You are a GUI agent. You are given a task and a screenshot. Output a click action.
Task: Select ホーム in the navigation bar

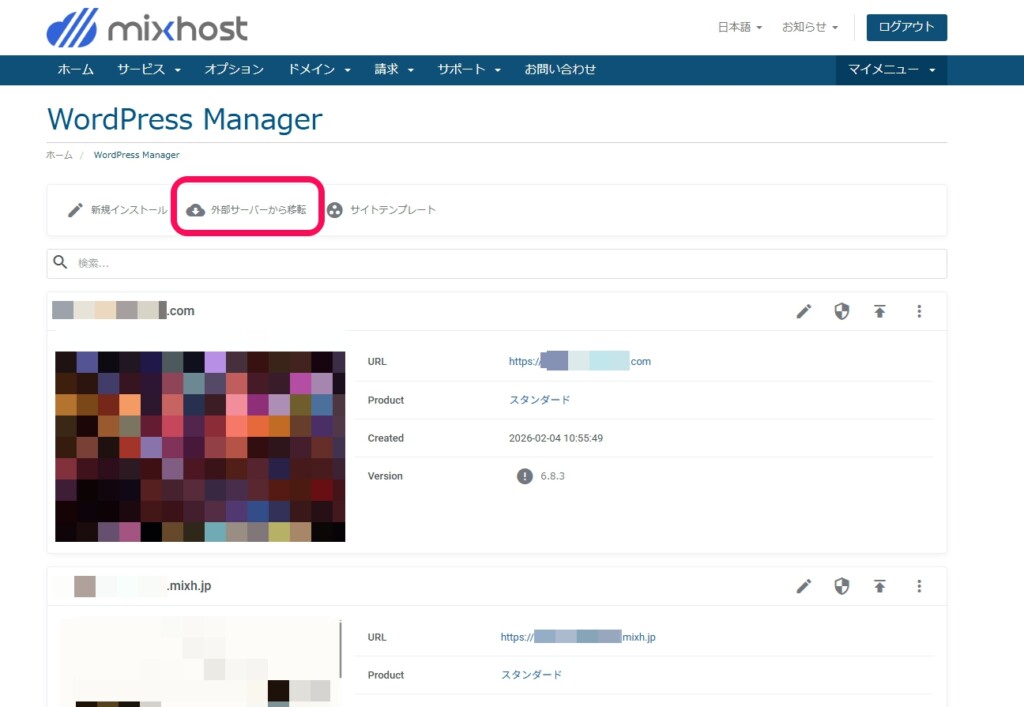[75, 70]
